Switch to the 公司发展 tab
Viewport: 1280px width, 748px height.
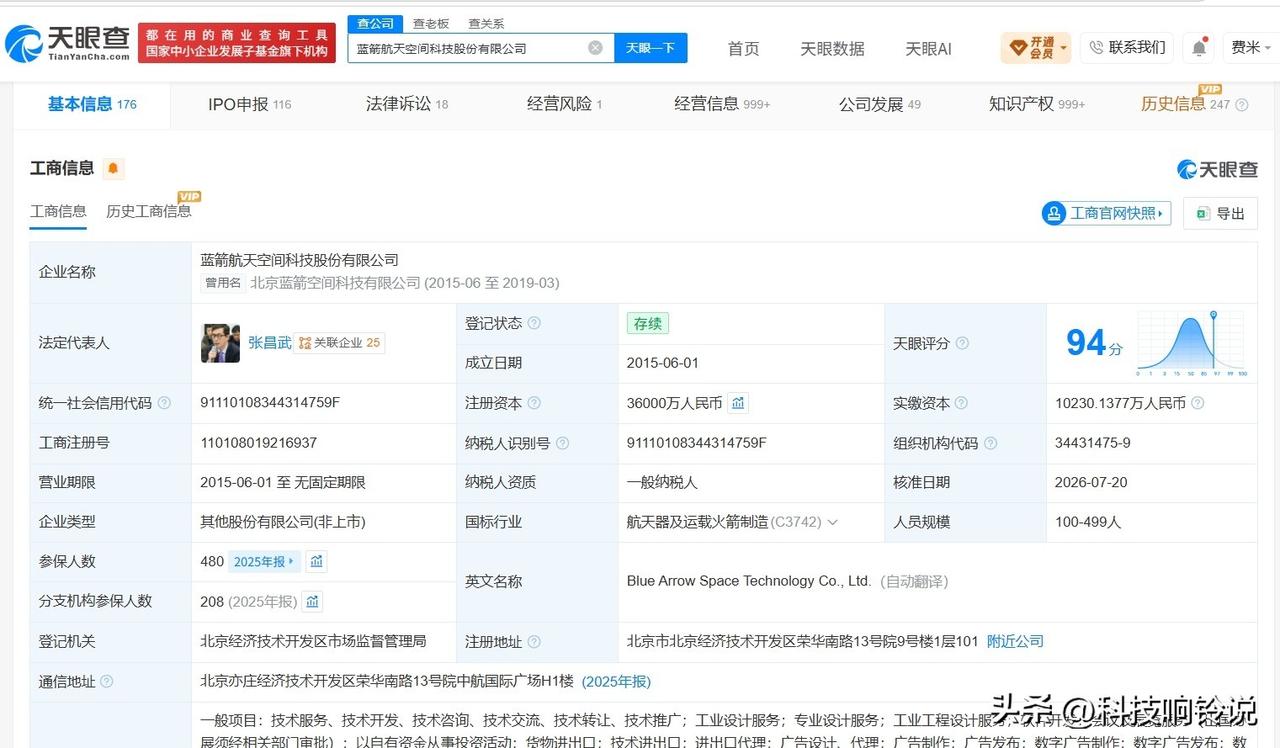(x=879, y=104)
